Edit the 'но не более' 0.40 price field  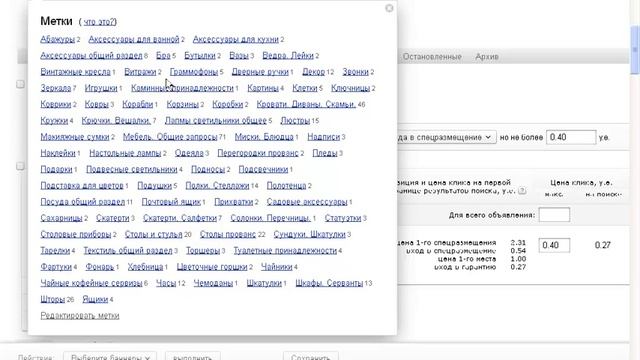click(571, 137)
